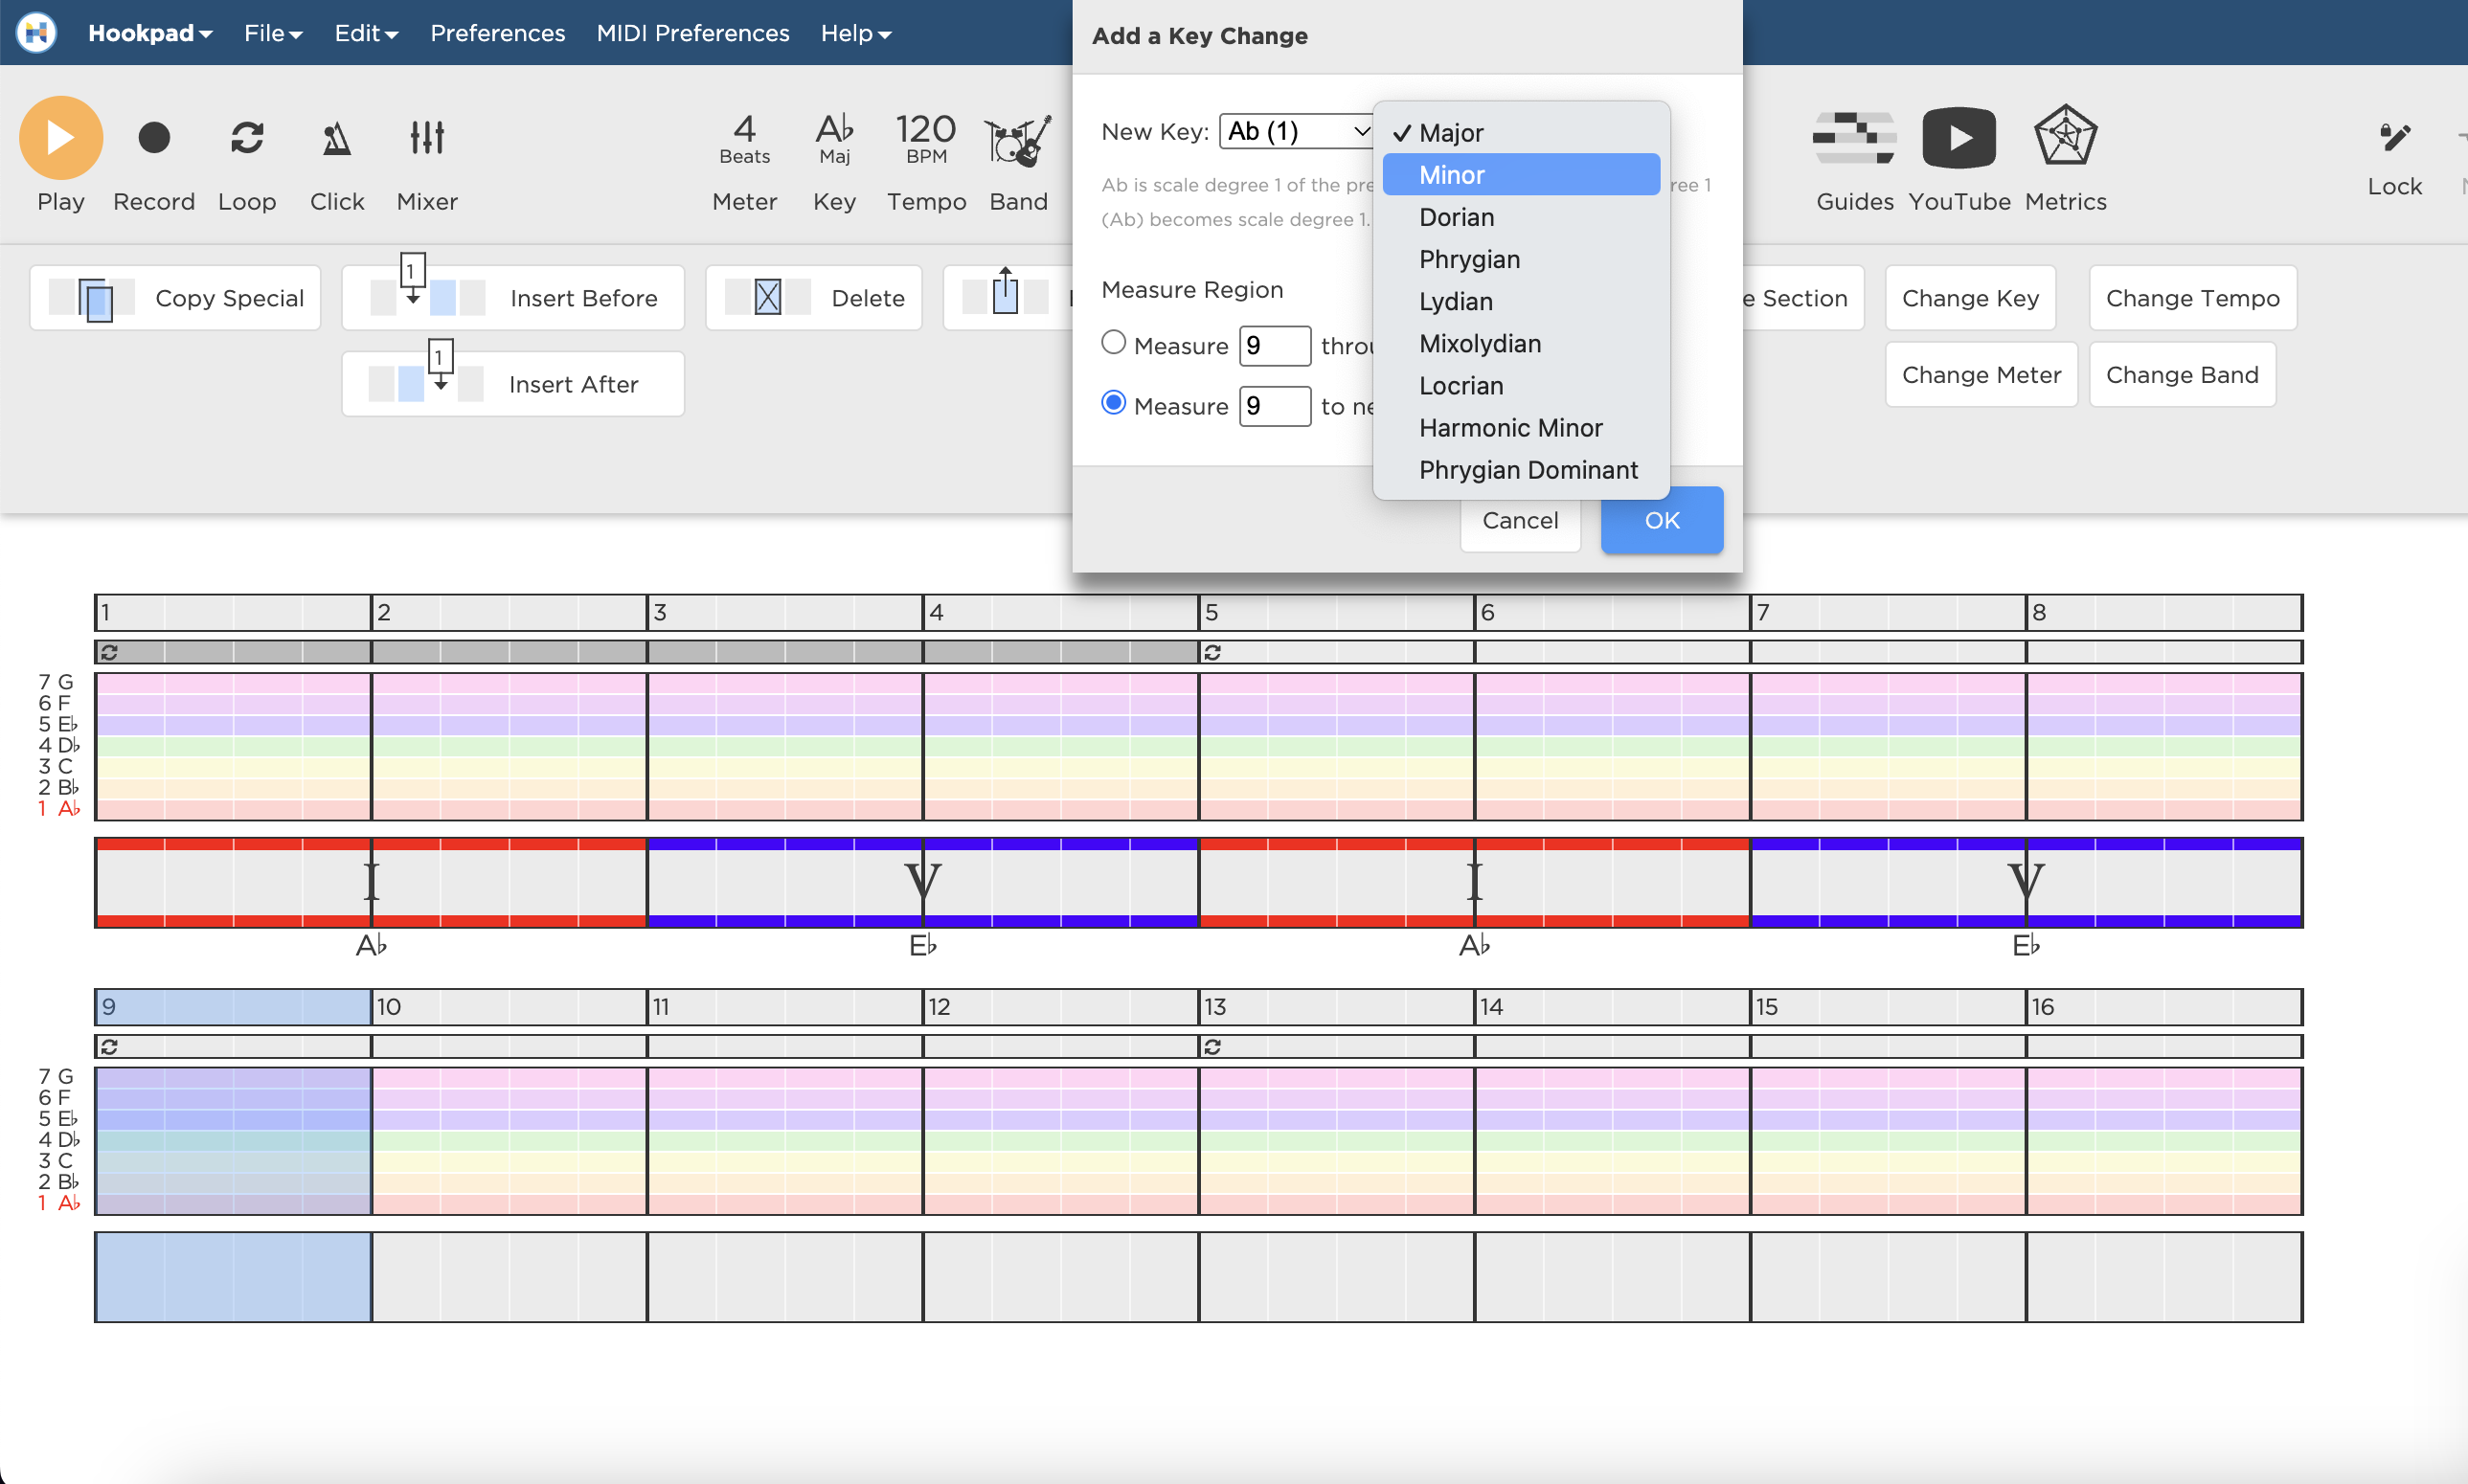Click the Change Key button
Image resolution: width=2468 pixels, height=1484 pixels.
(1970, 298)
